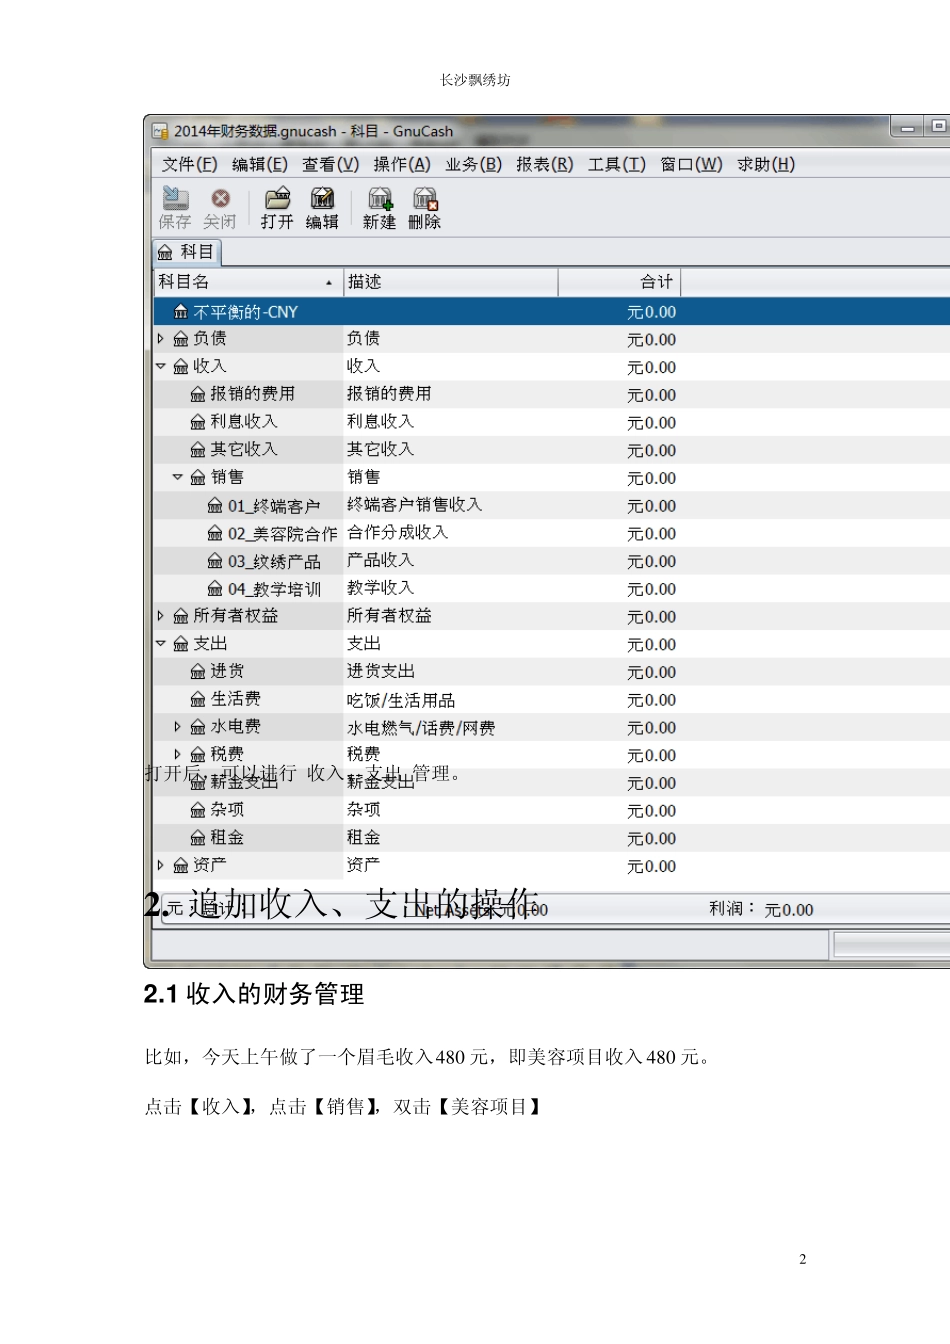Collapse the 销售 sub-account tree
The height and width of the screenshot is (1344, 950).
(177, 478)
